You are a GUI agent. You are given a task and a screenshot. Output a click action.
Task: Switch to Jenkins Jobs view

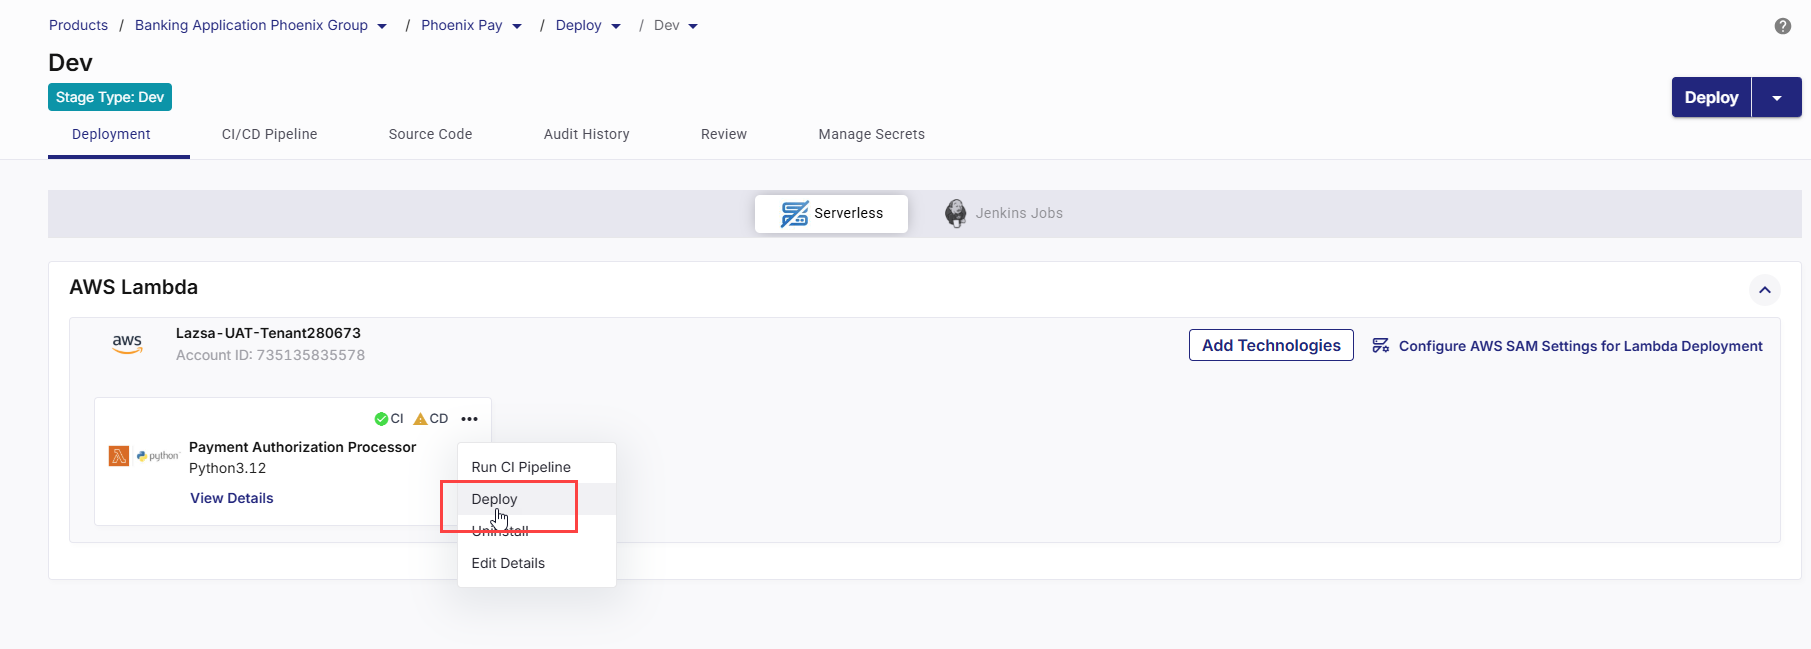[1004, 213]
